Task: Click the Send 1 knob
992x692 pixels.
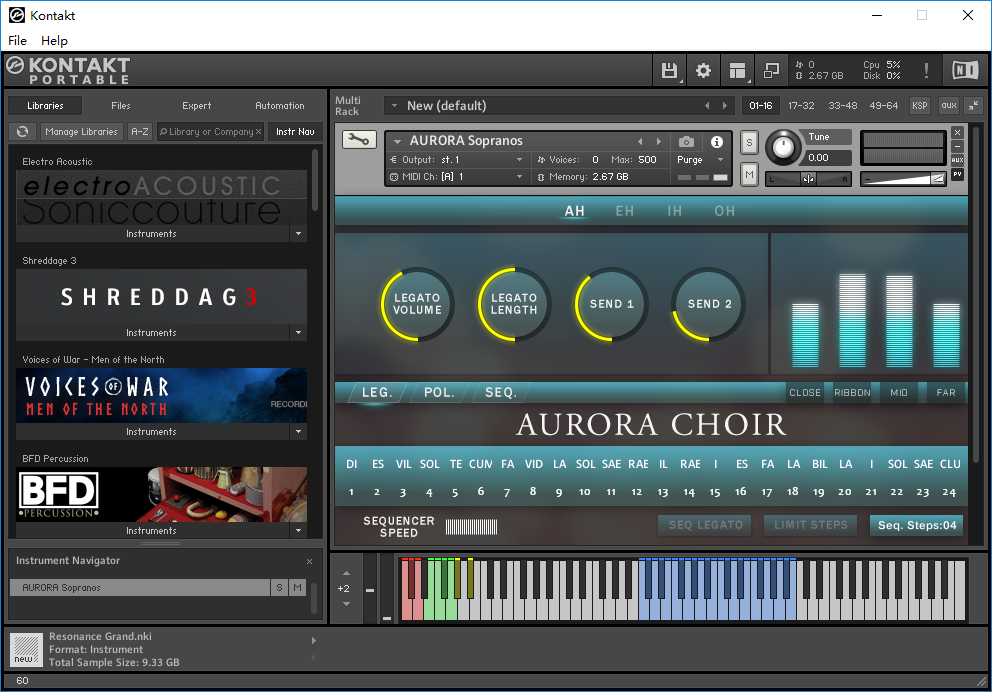Action: click(611, 304)
